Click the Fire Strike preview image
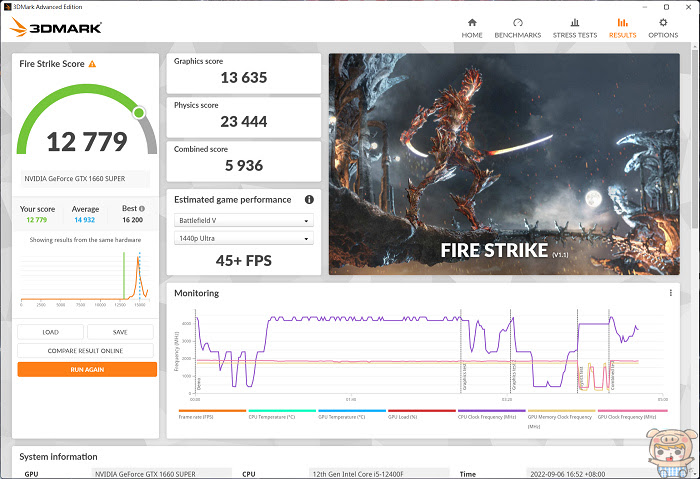This screenshot has width=700, height=479. (504, 164)
